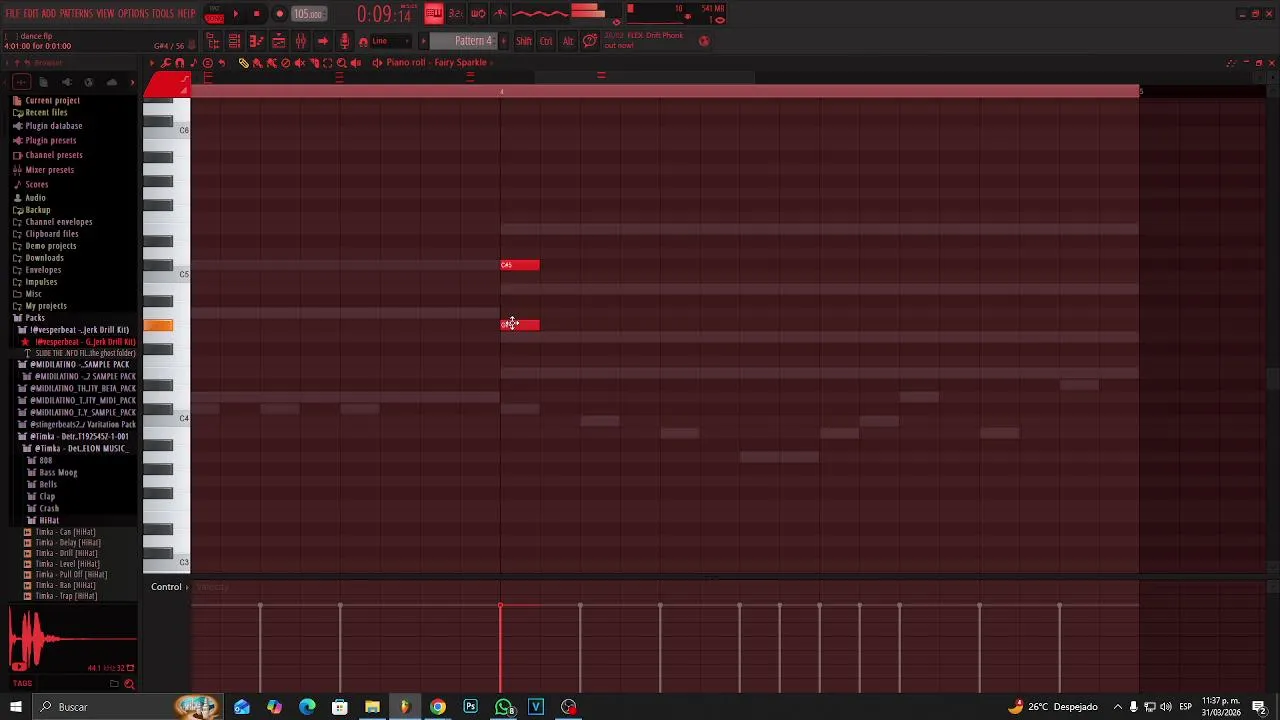Expand the Recent files folder
The image size is (1280, 720).
coord(46,112)
